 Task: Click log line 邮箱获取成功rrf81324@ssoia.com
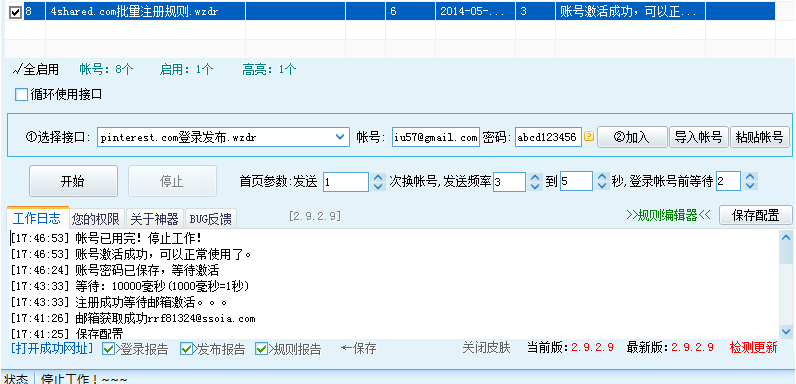coord(132,319)
